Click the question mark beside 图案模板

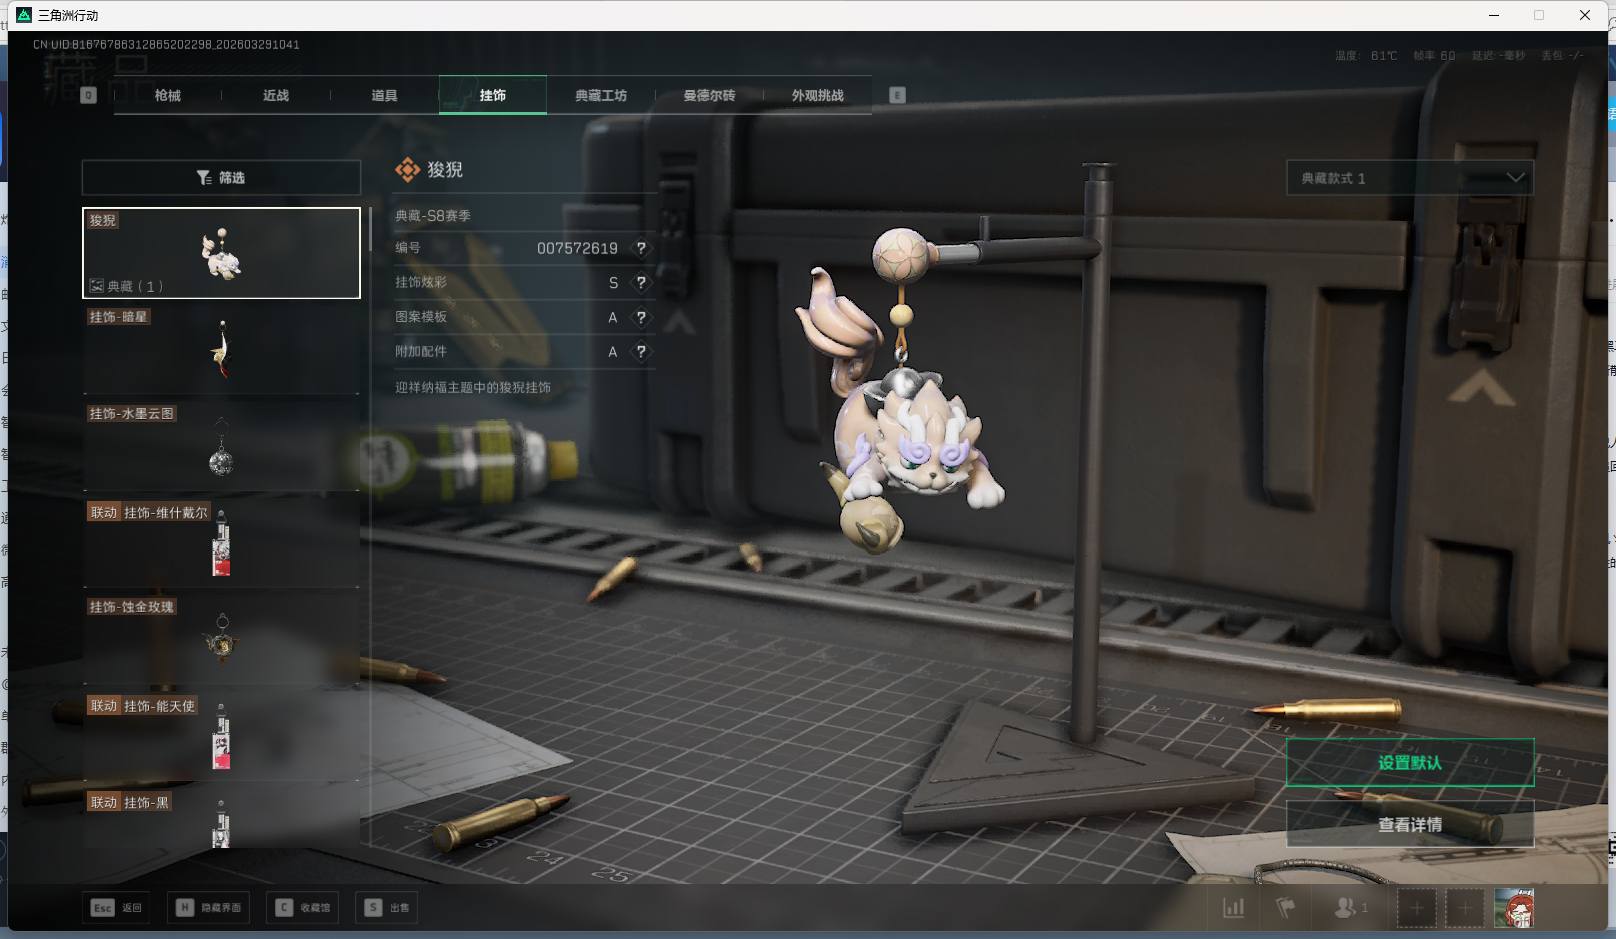641,317
